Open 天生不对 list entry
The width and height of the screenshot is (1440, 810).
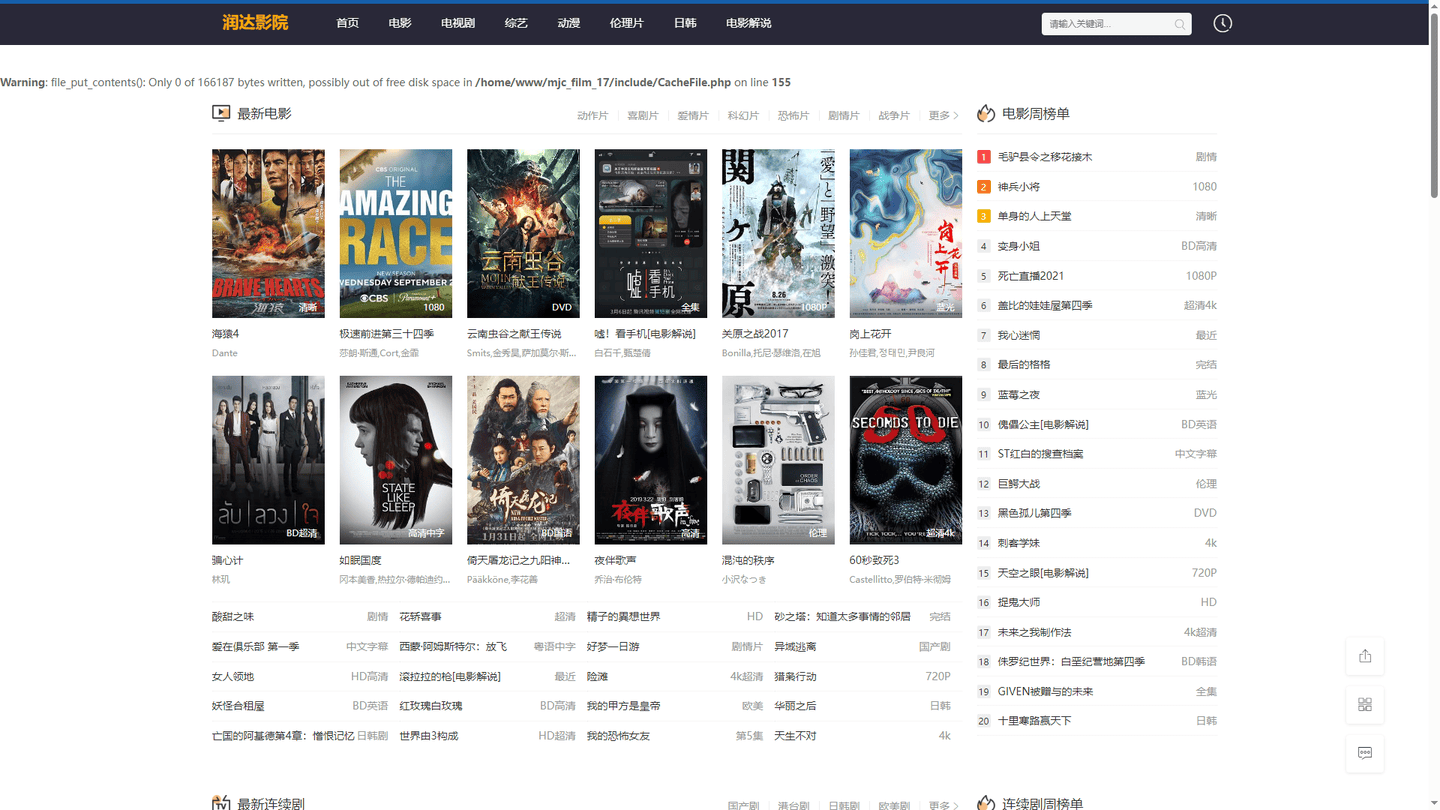(x=795, y=736)
